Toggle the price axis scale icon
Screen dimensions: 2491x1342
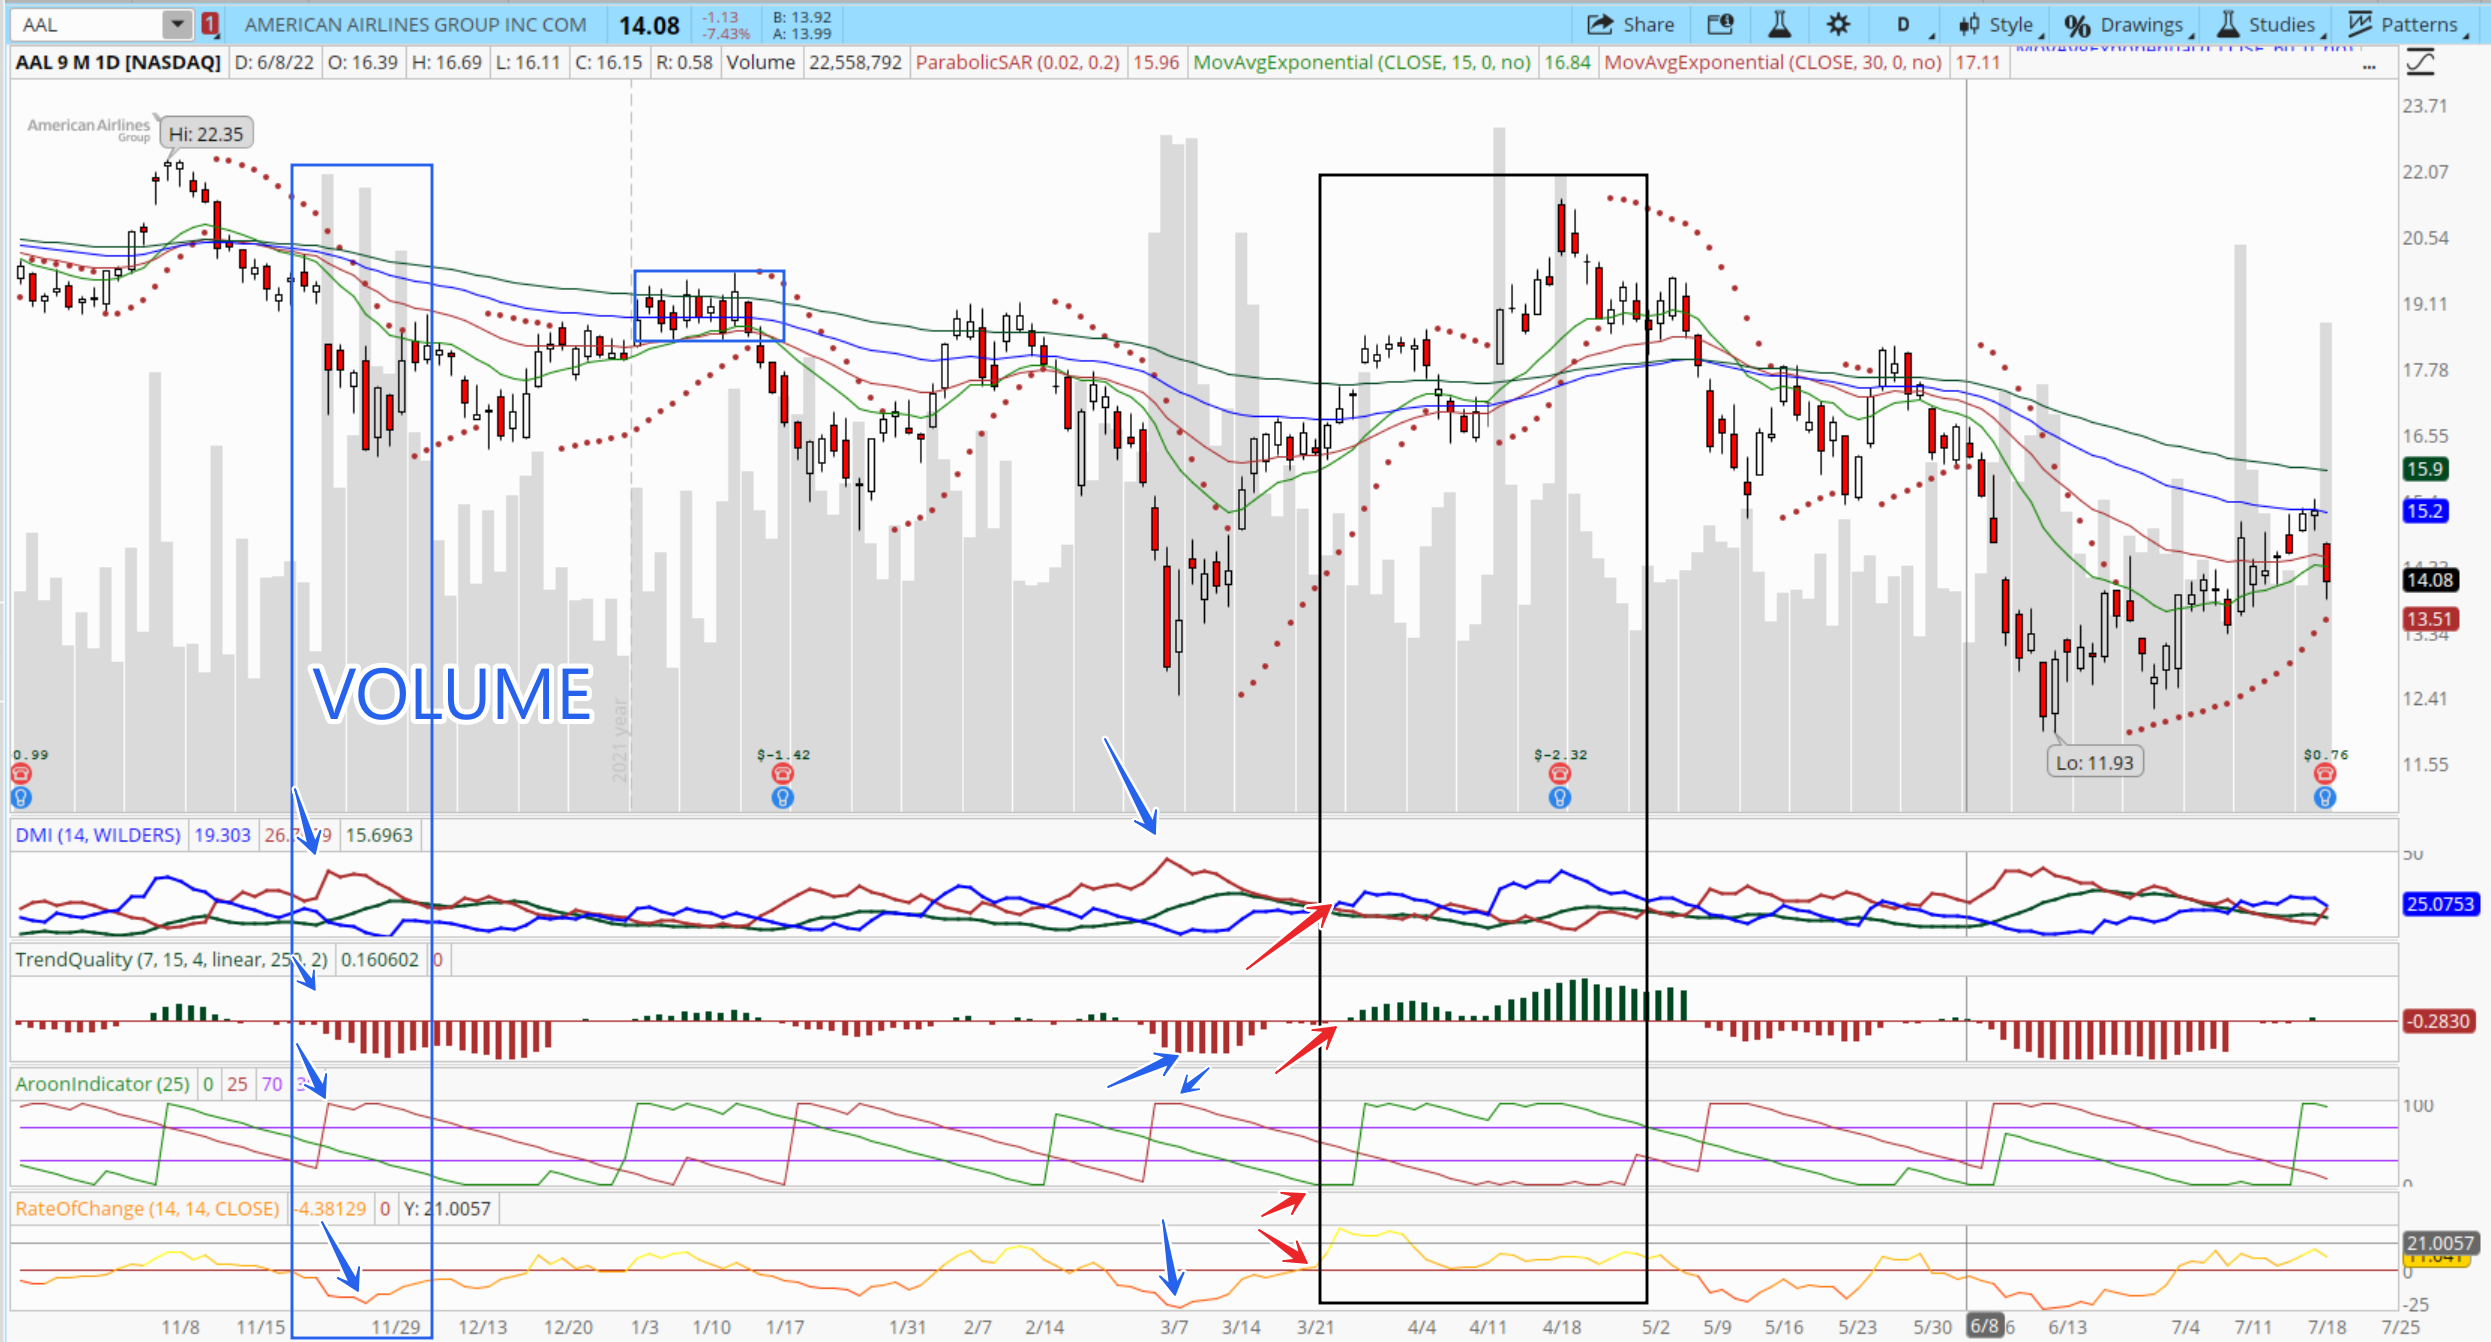point(2420,63)
